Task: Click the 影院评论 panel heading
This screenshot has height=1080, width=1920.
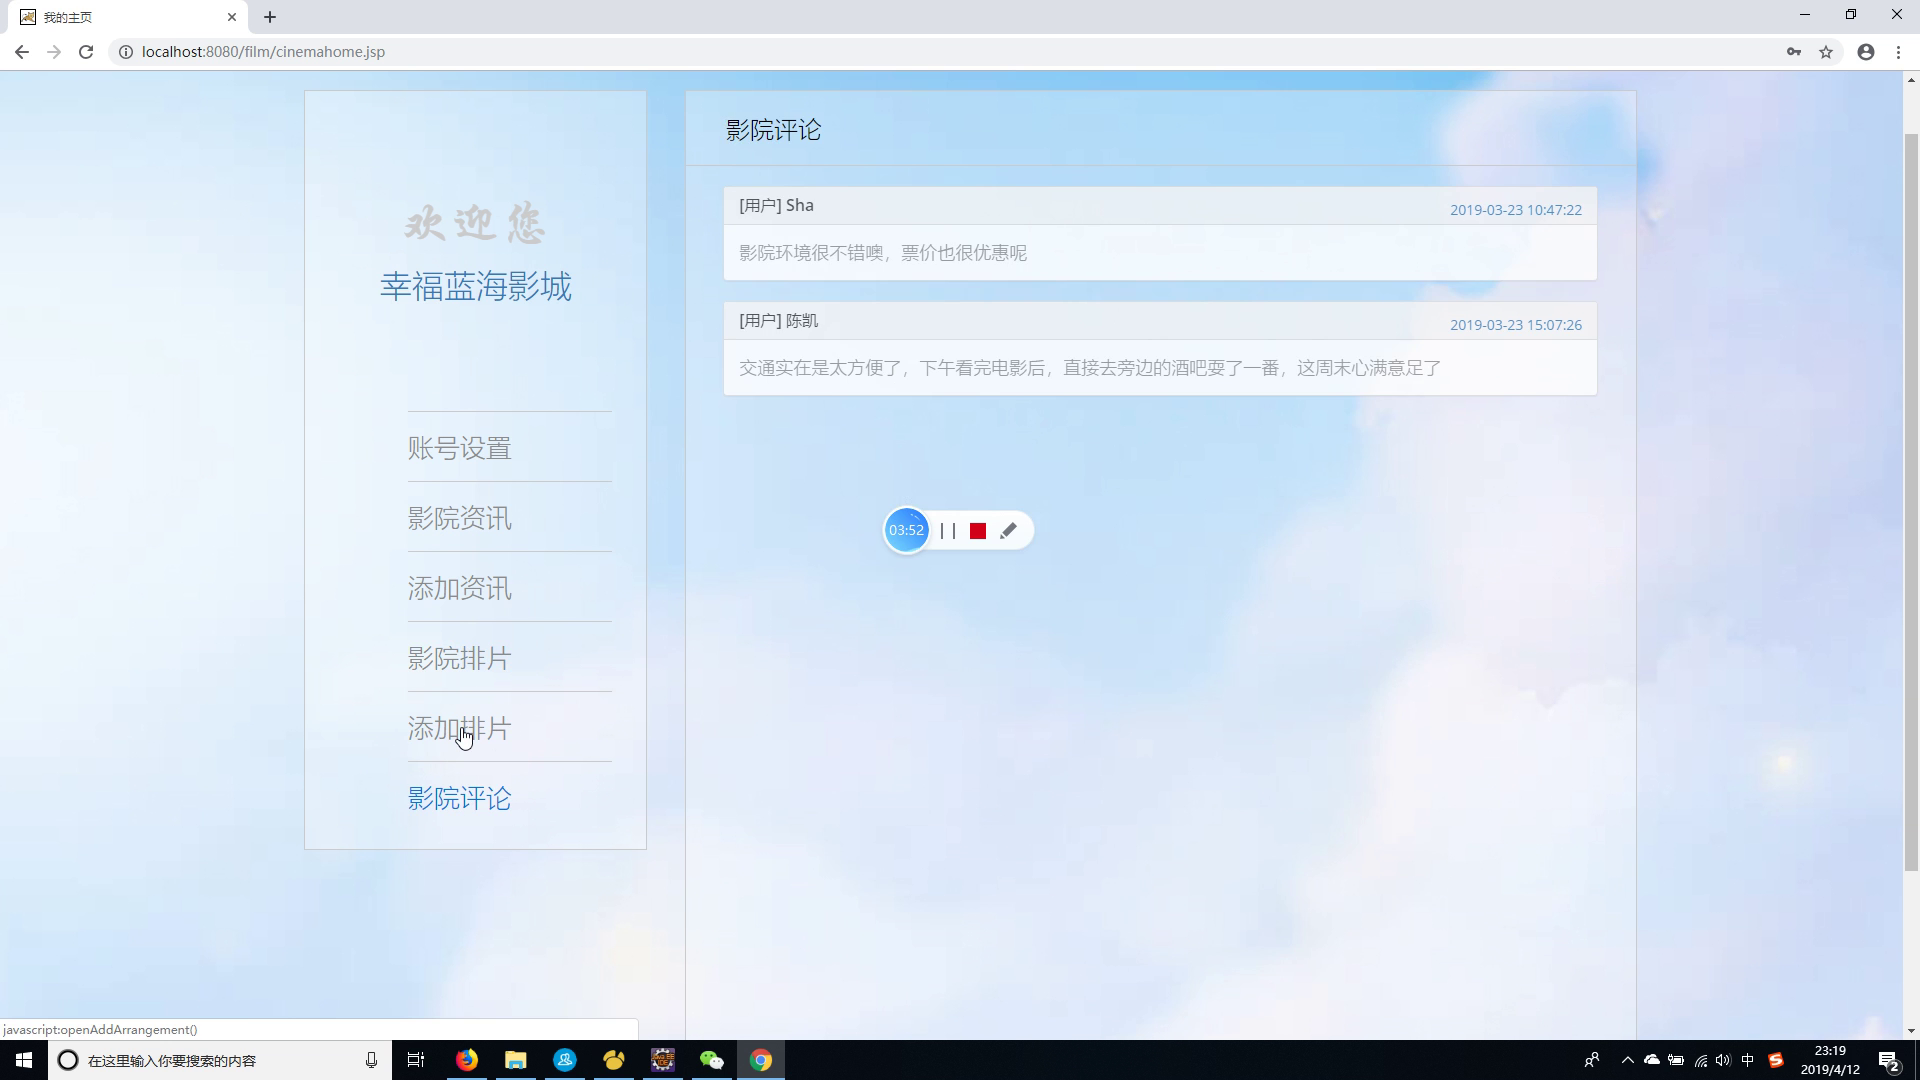Action: (773, 130)
